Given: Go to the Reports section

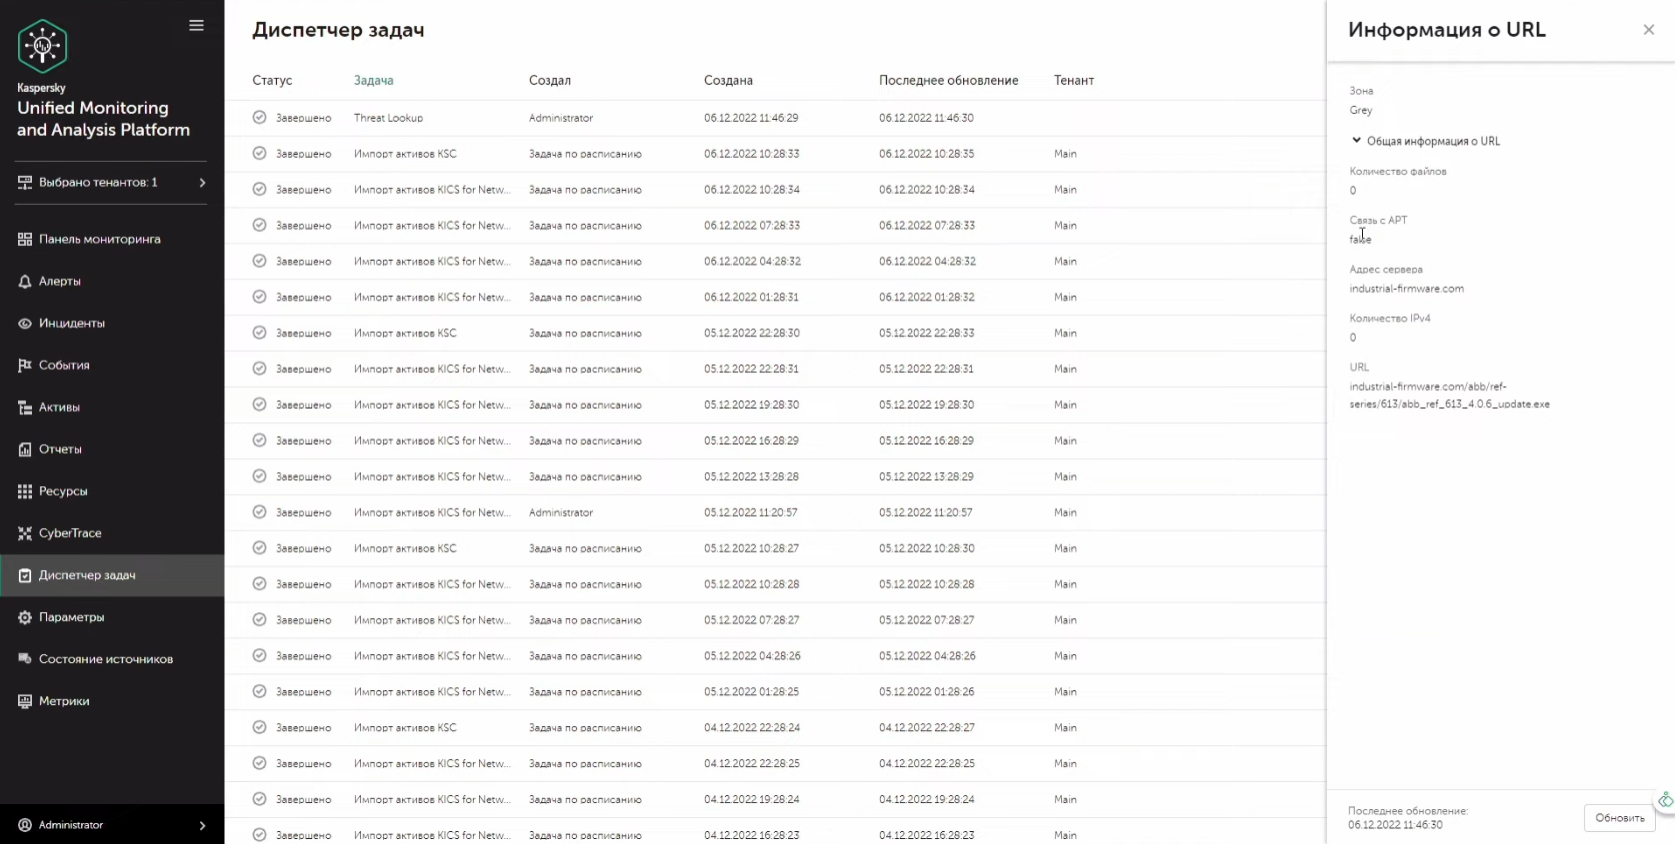Looking at the screenshot, I should [x=60, y=450].
